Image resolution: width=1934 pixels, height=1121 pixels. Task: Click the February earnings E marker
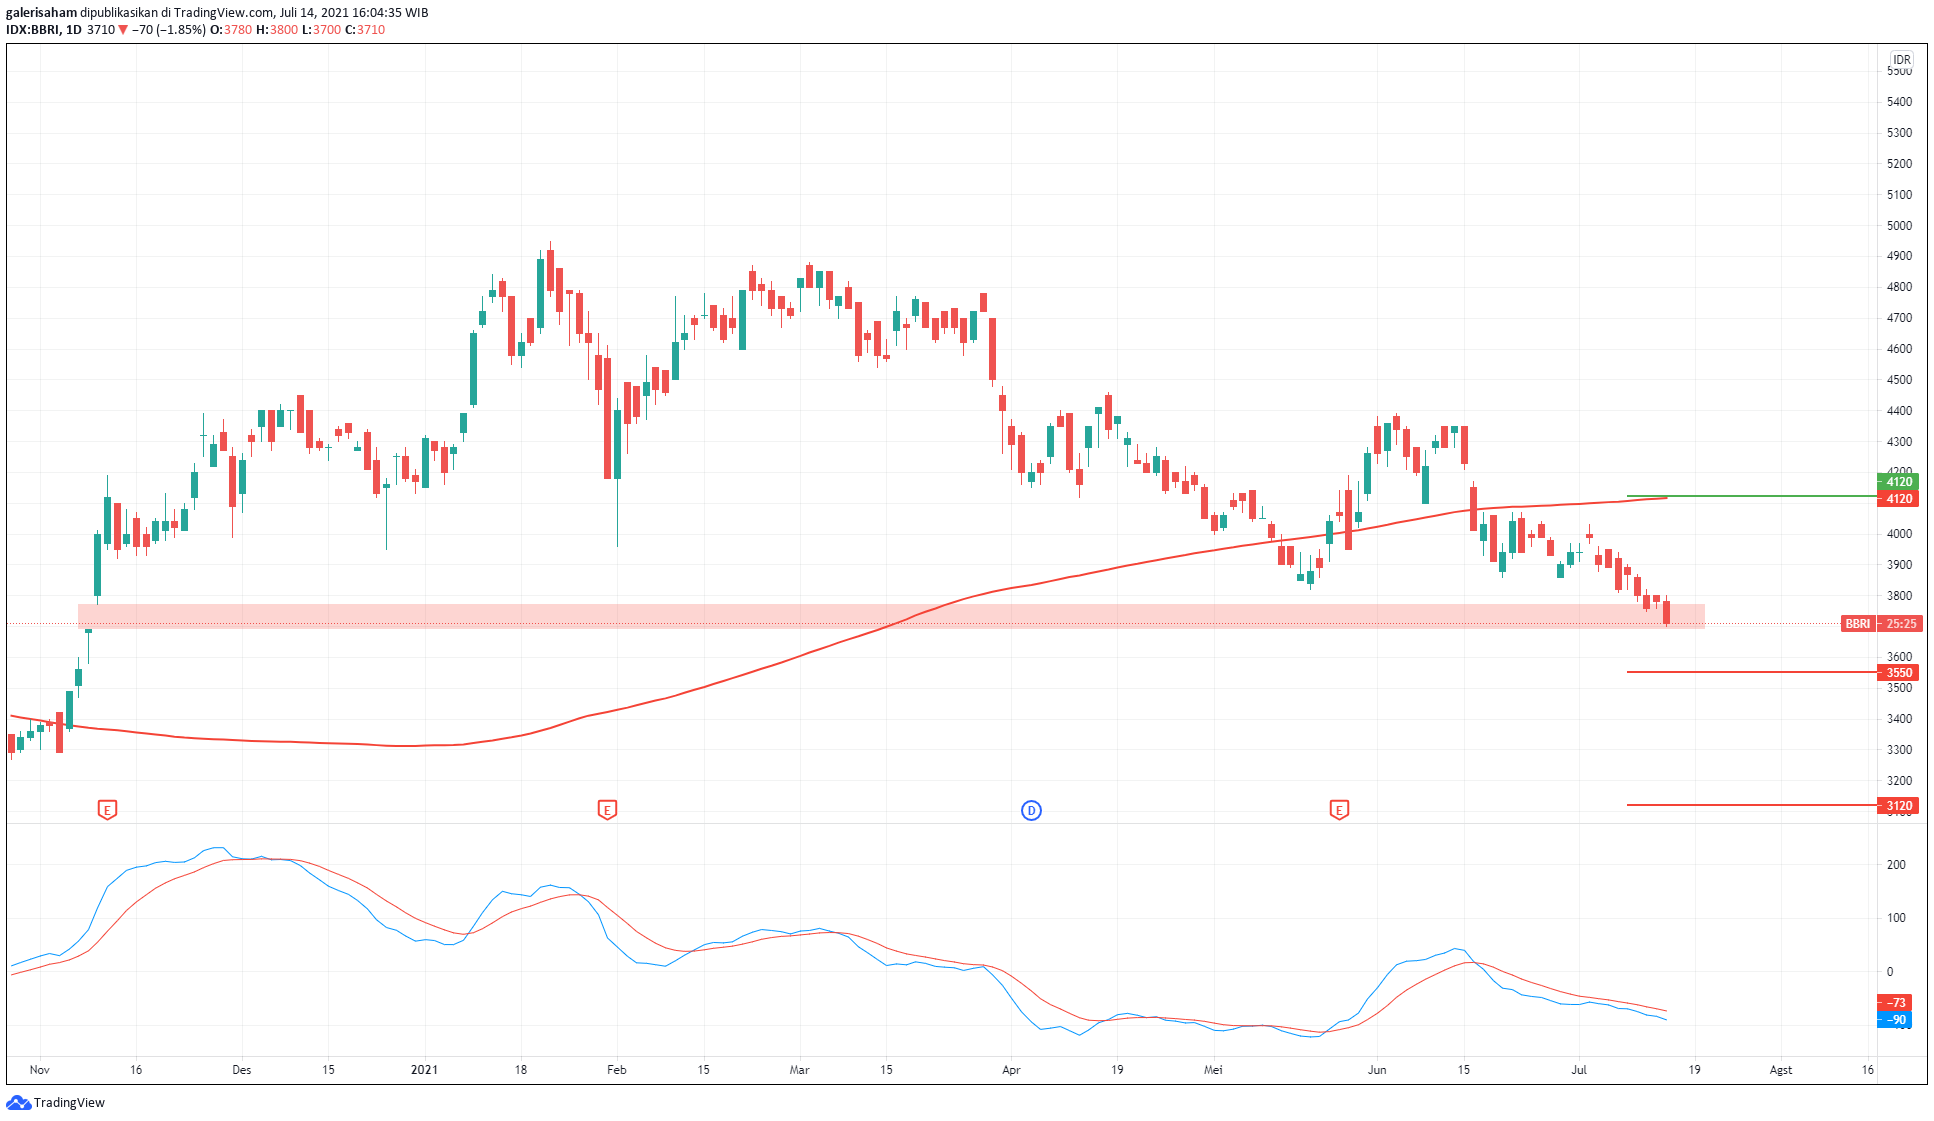click(606, 810)
